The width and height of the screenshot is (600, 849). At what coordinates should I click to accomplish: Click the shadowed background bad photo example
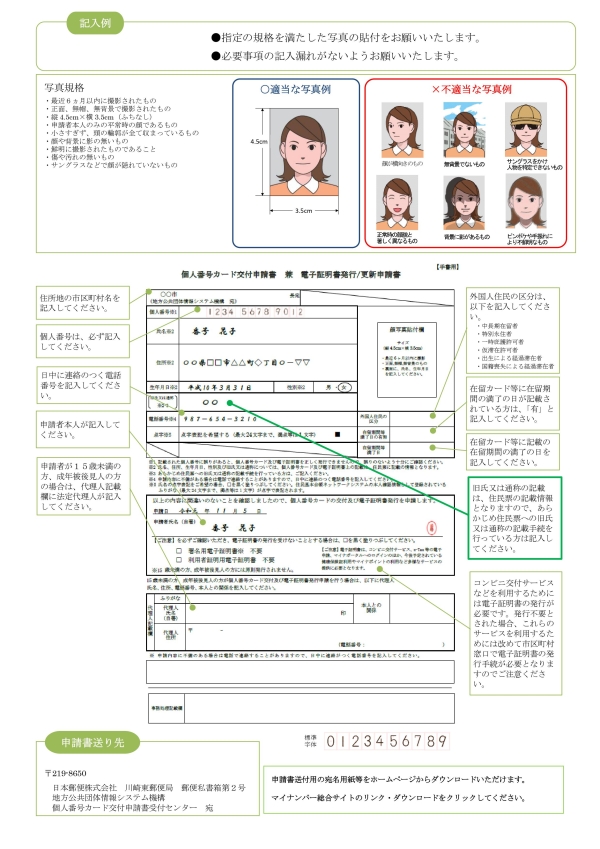[464, 203]
